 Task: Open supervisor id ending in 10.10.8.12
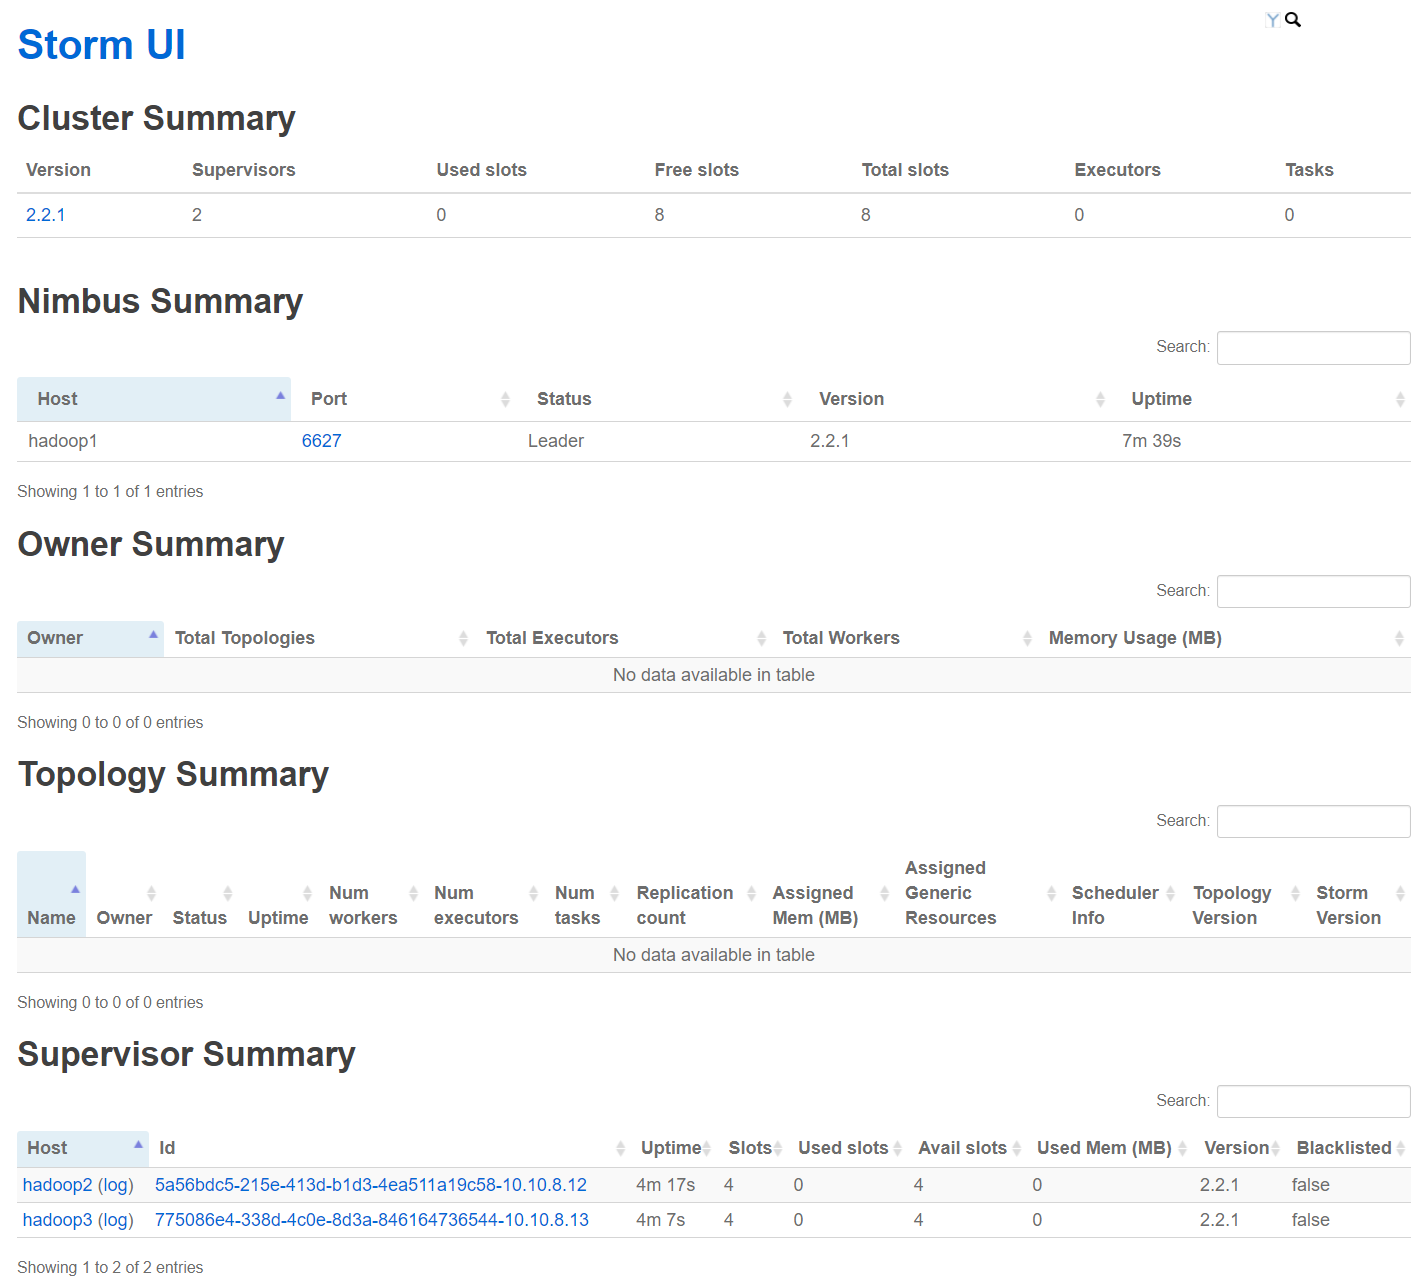point(371,1185)
